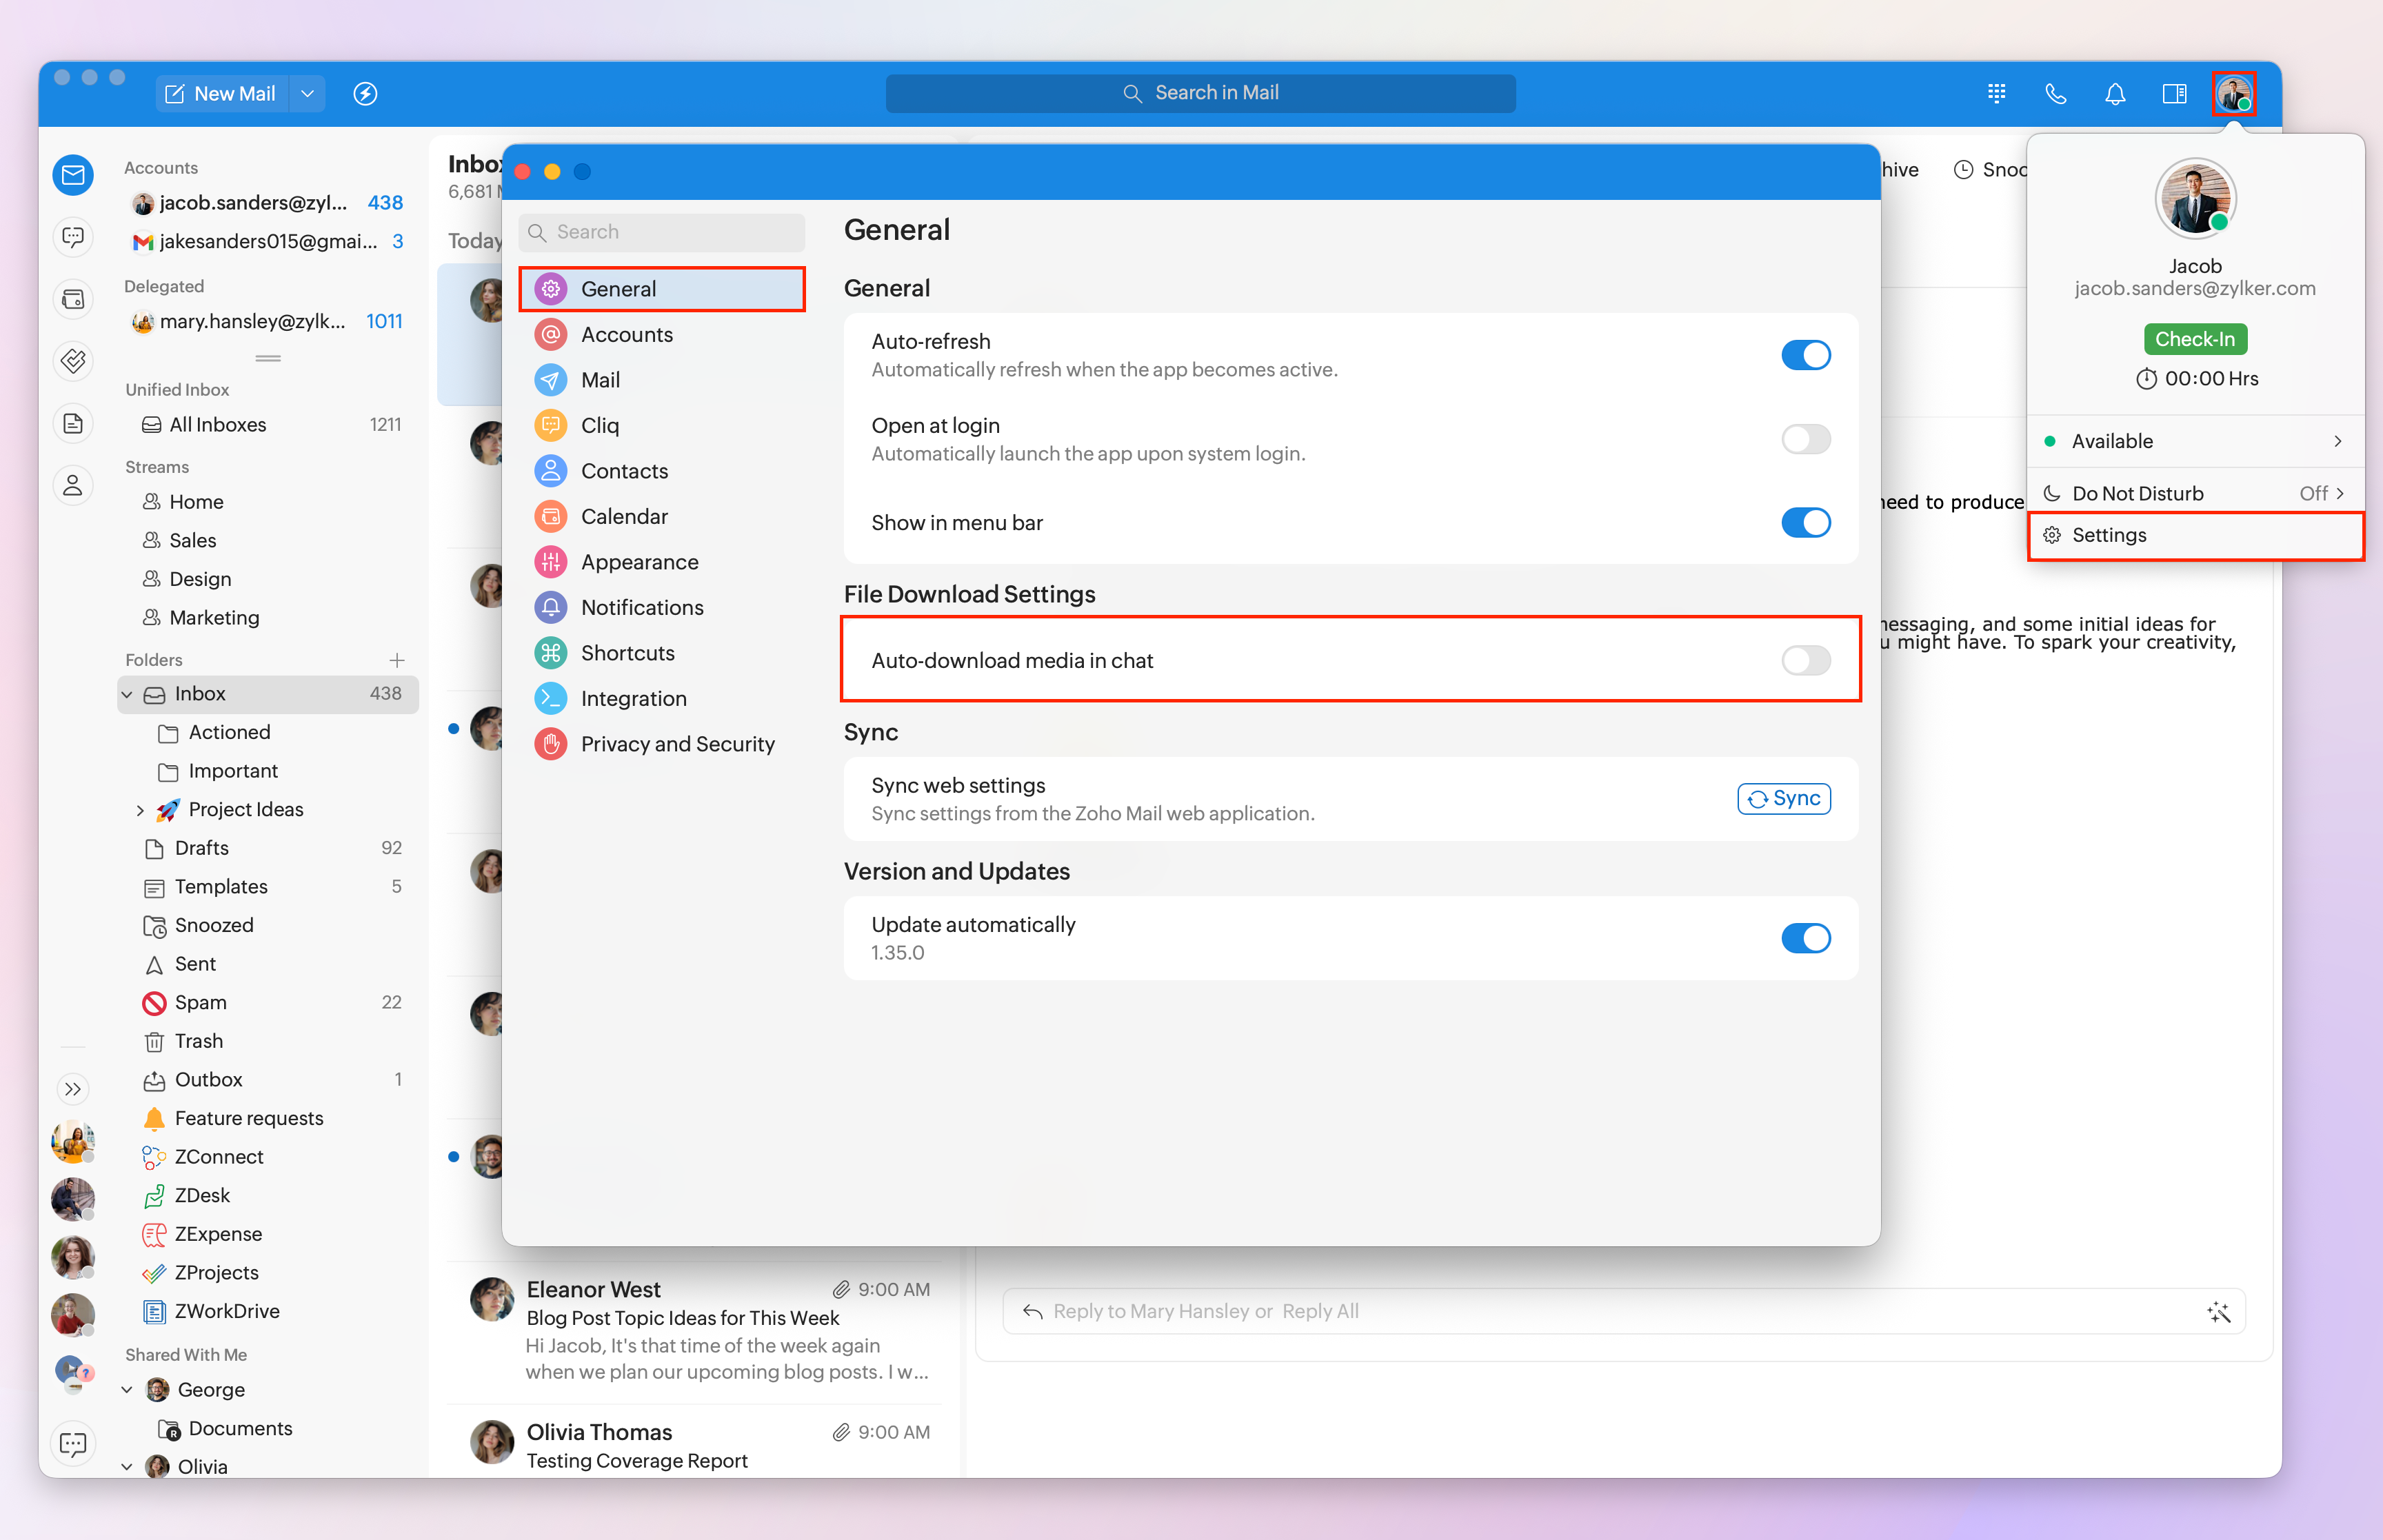Open the Privacy and Security category
The width and height of the screenshot is (2383, 1540).
tap(677, 744)
